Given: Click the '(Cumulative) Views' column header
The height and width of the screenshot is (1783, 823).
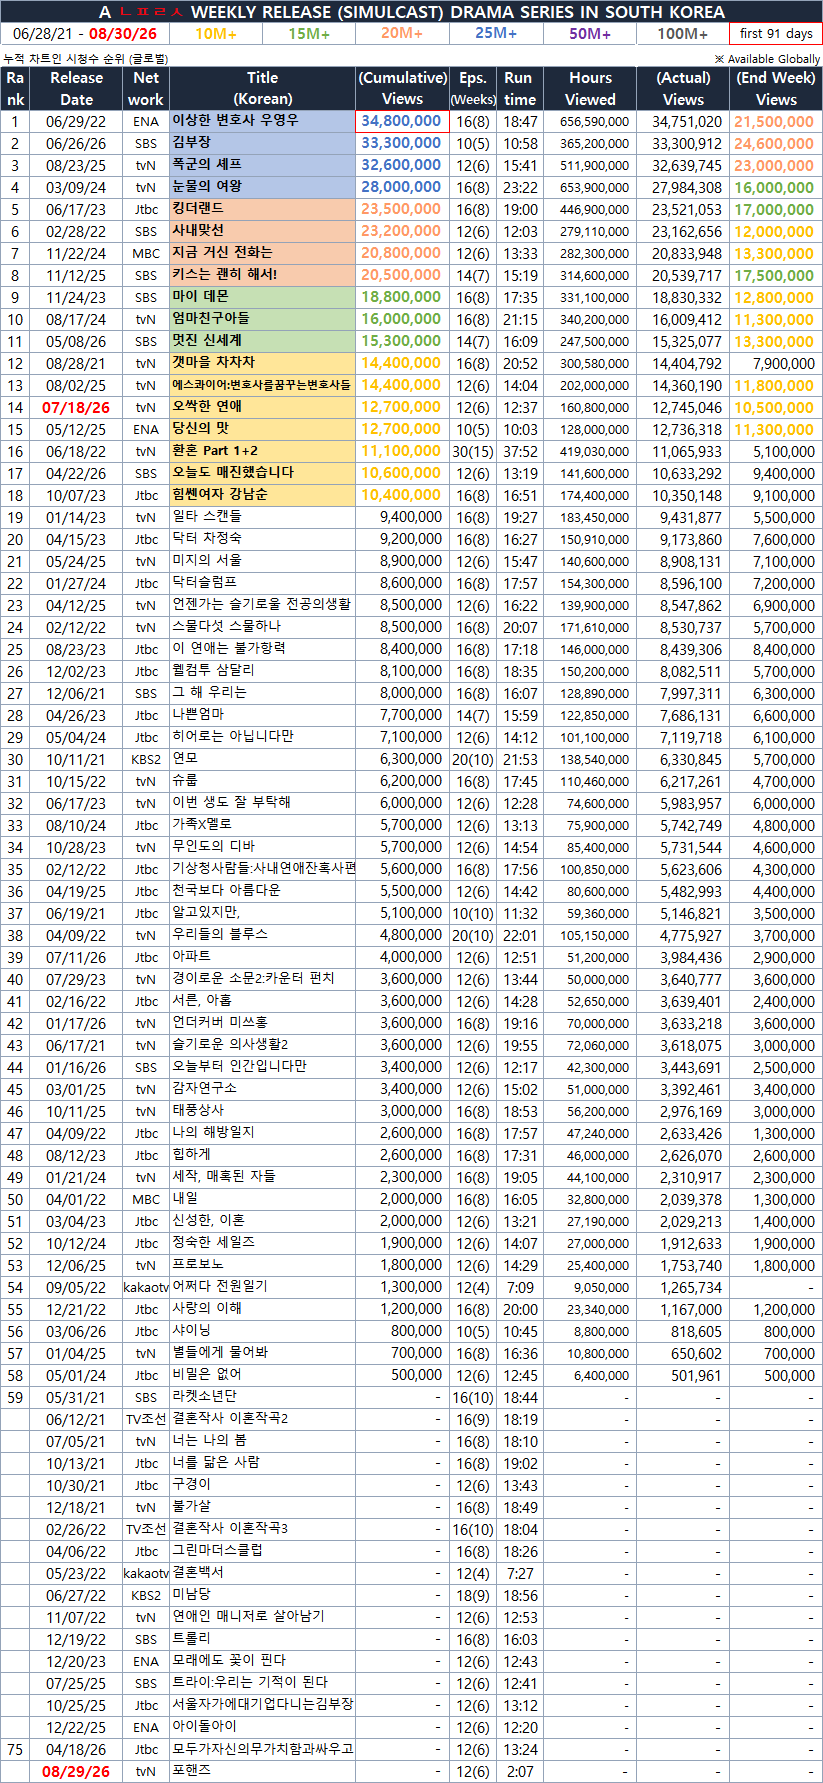Looking at the screenshot, I should point(402,88).
